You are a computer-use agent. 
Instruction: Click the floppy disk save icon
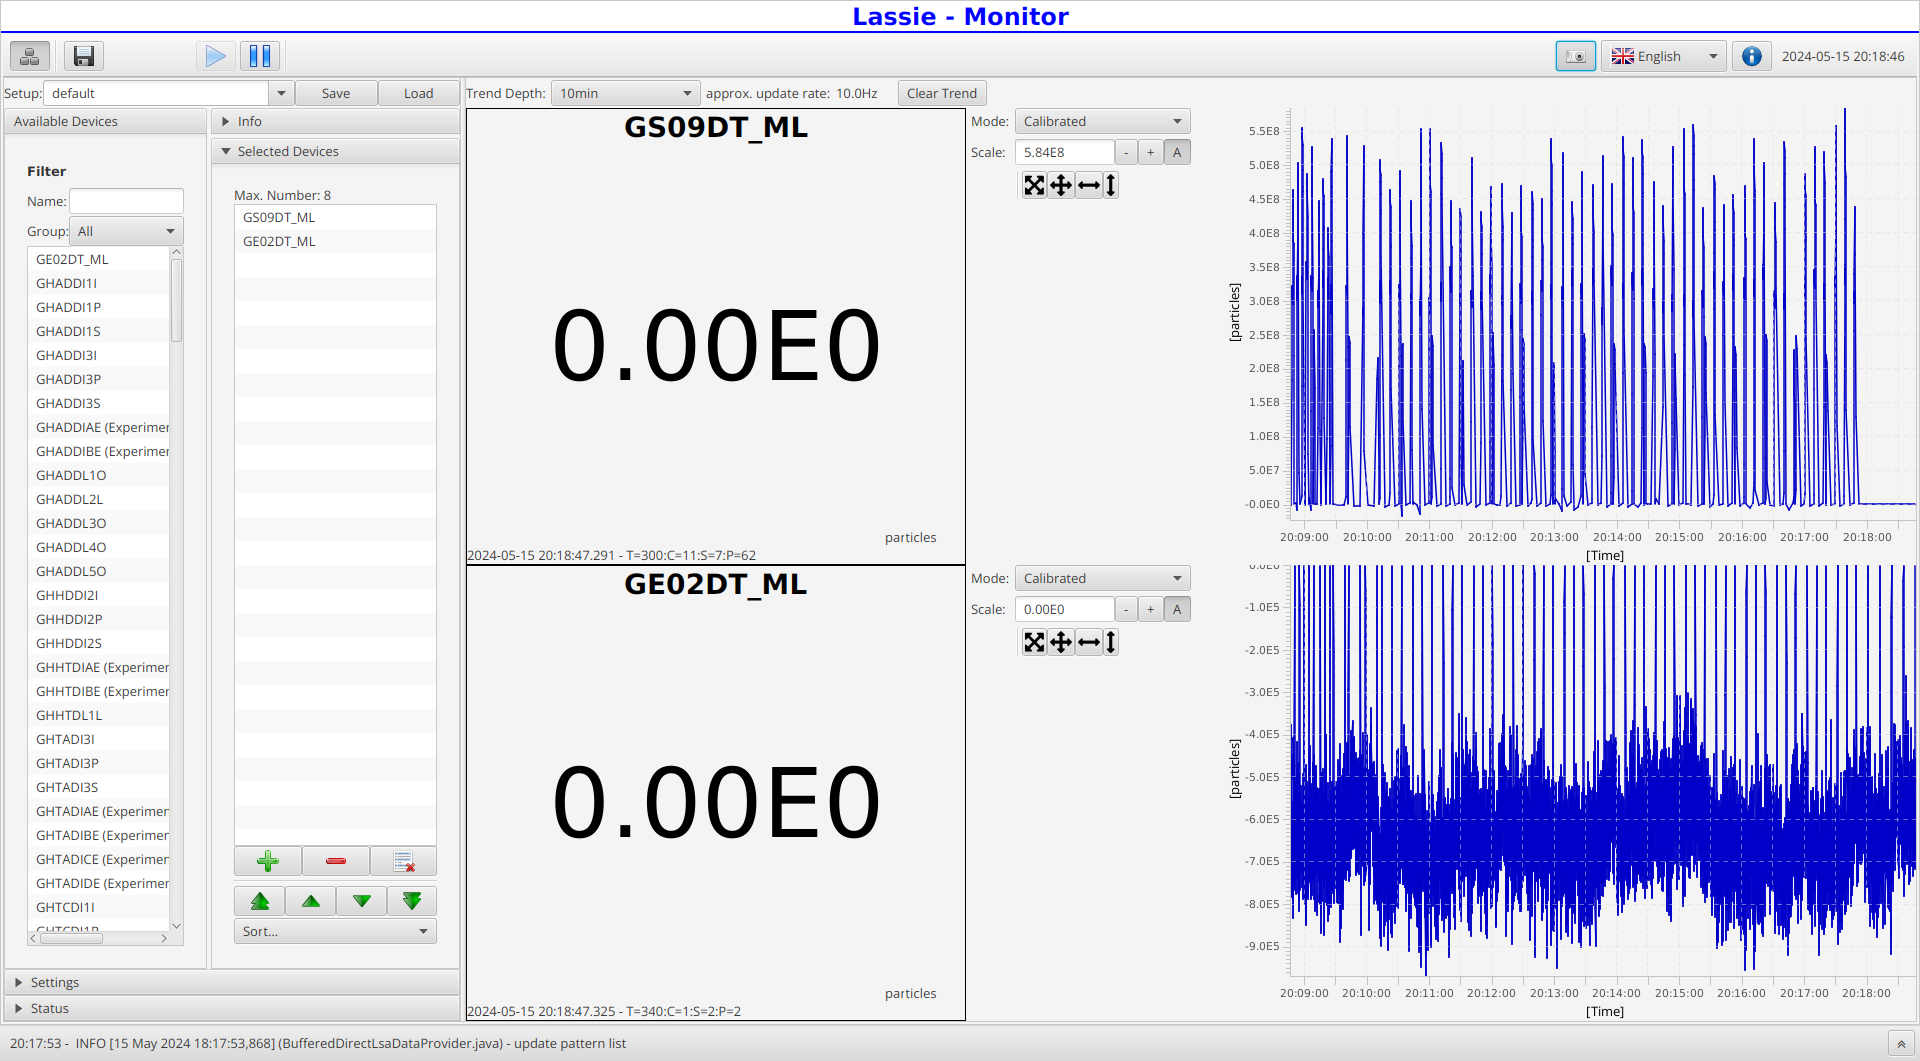[x=84, y=56]
